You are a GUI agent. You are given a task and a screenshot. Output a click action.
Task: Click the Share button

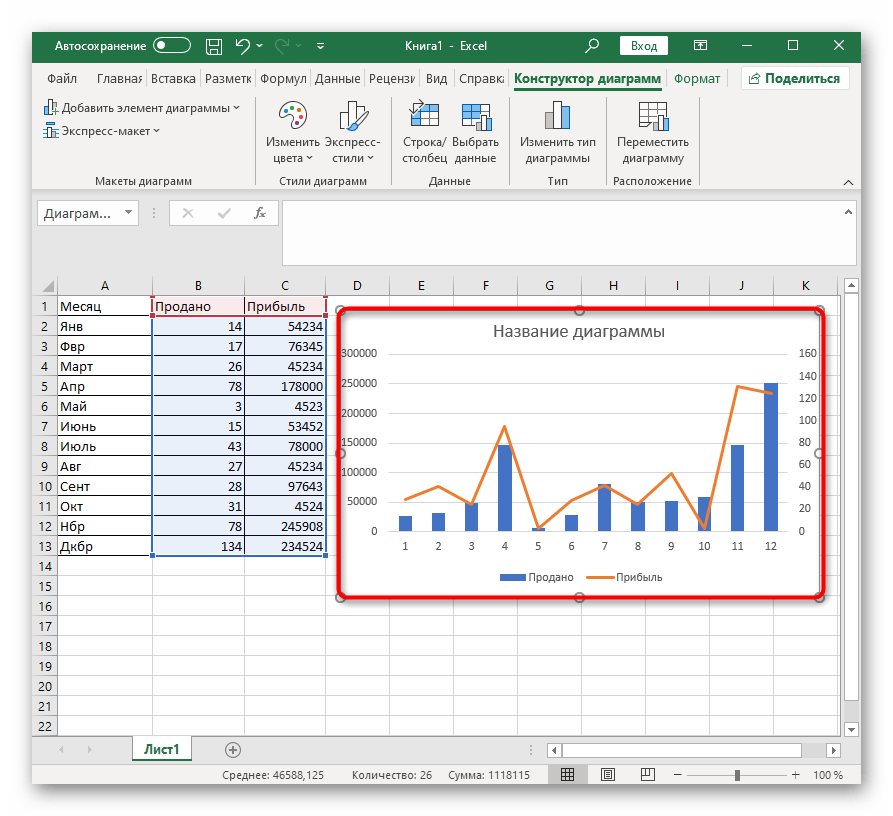tap(795, 79)
